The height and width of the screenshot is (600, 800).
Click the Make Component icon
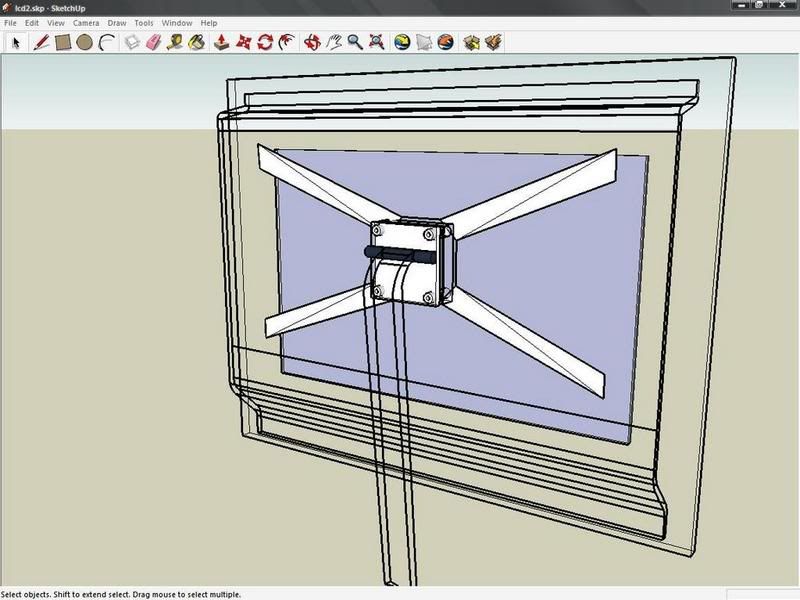[x=132, y=42]
